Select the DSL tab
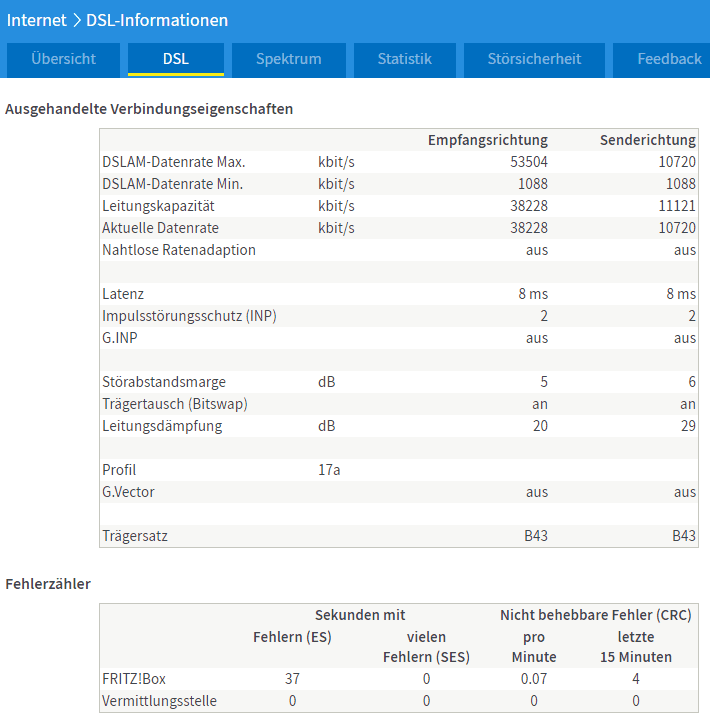 pos(176,60)
